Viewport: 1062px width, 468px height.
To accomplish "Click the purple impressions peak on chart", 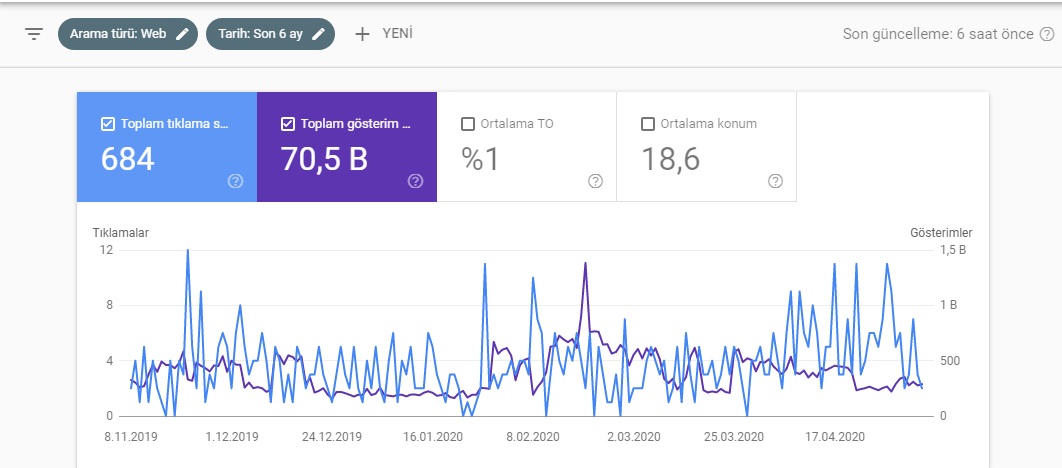I will (x=585, y=263).
